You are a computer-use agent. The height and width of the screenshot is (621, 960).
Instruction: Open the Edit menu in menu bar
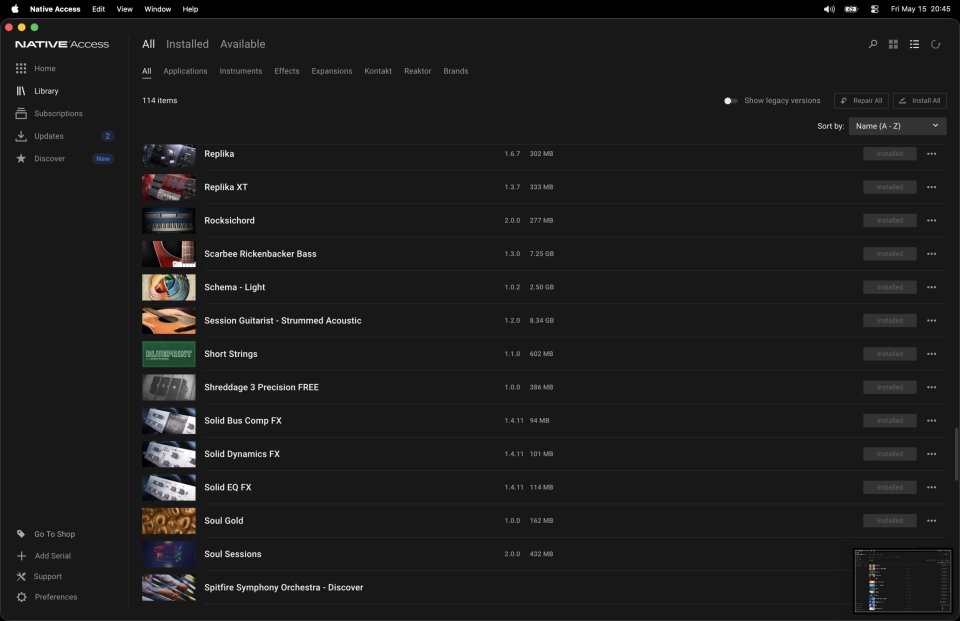(99, 9)
